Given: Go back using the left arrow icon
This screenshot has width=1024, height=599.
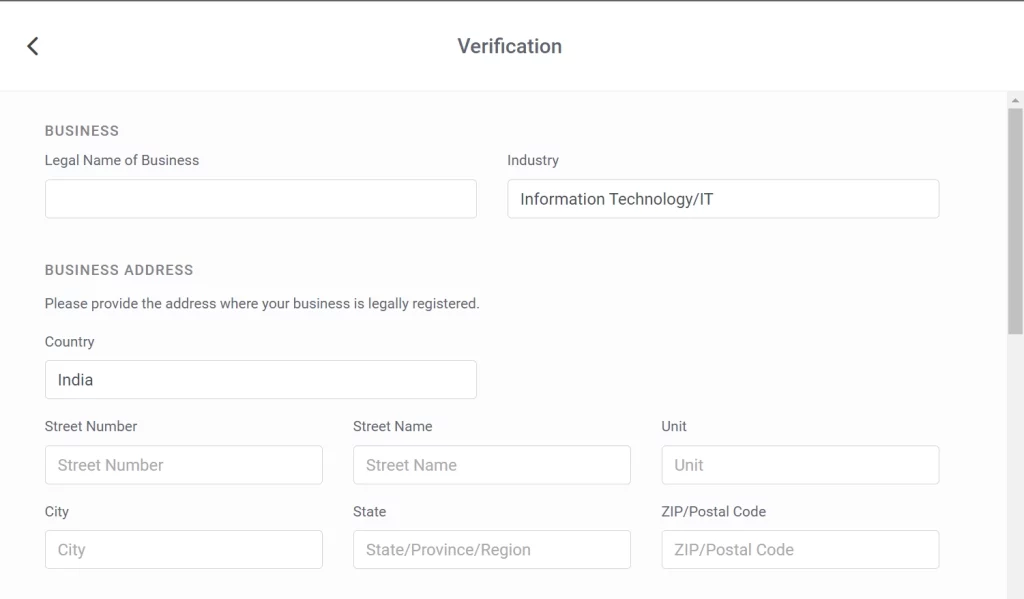Looking at the screenshot, I should click(33, 46).
